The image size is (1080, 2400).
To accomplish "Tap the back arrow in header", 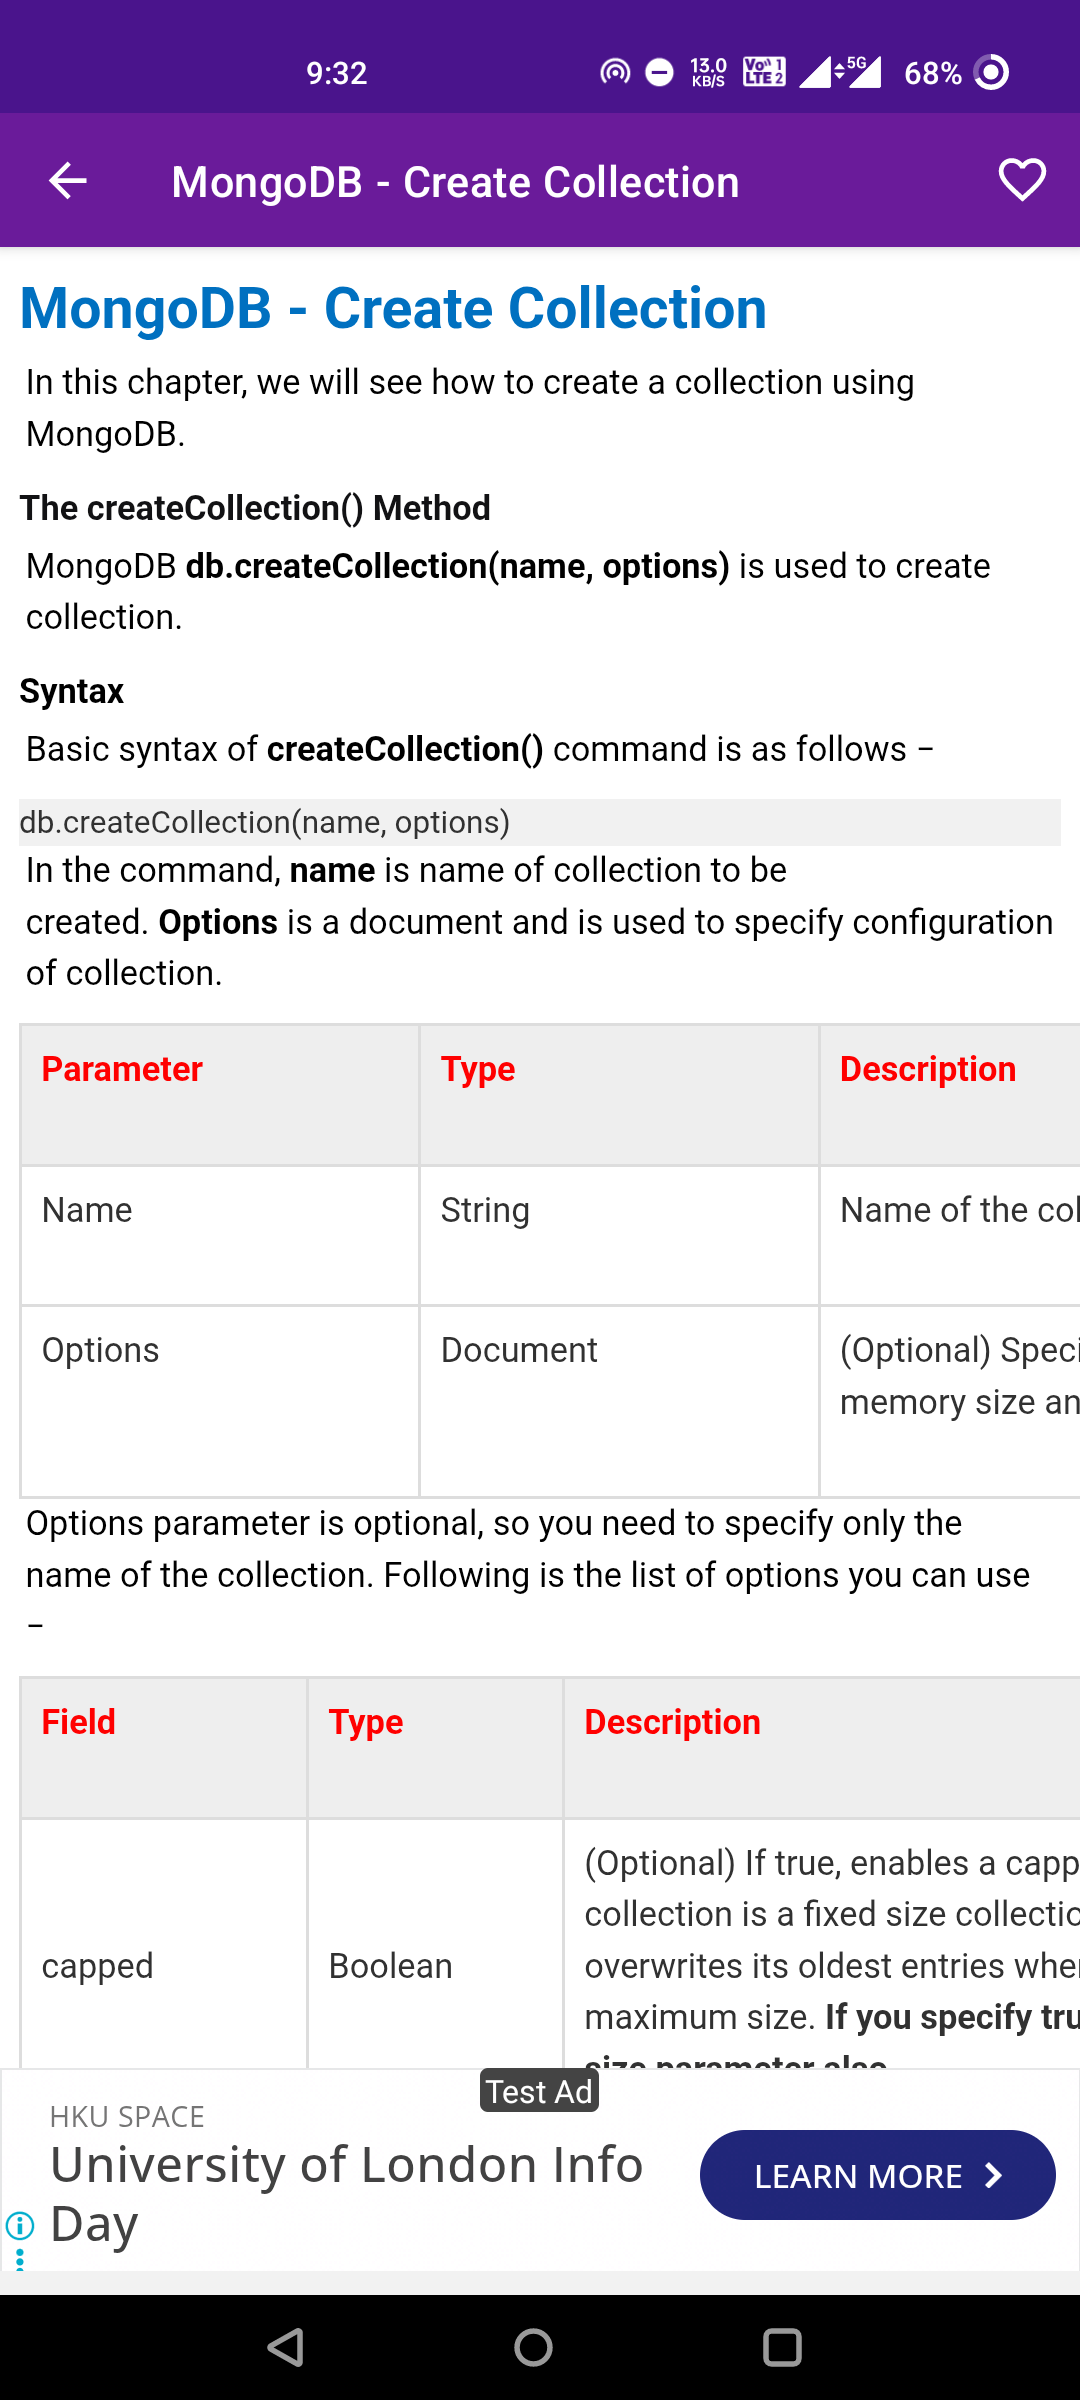I will click(68, 181).
